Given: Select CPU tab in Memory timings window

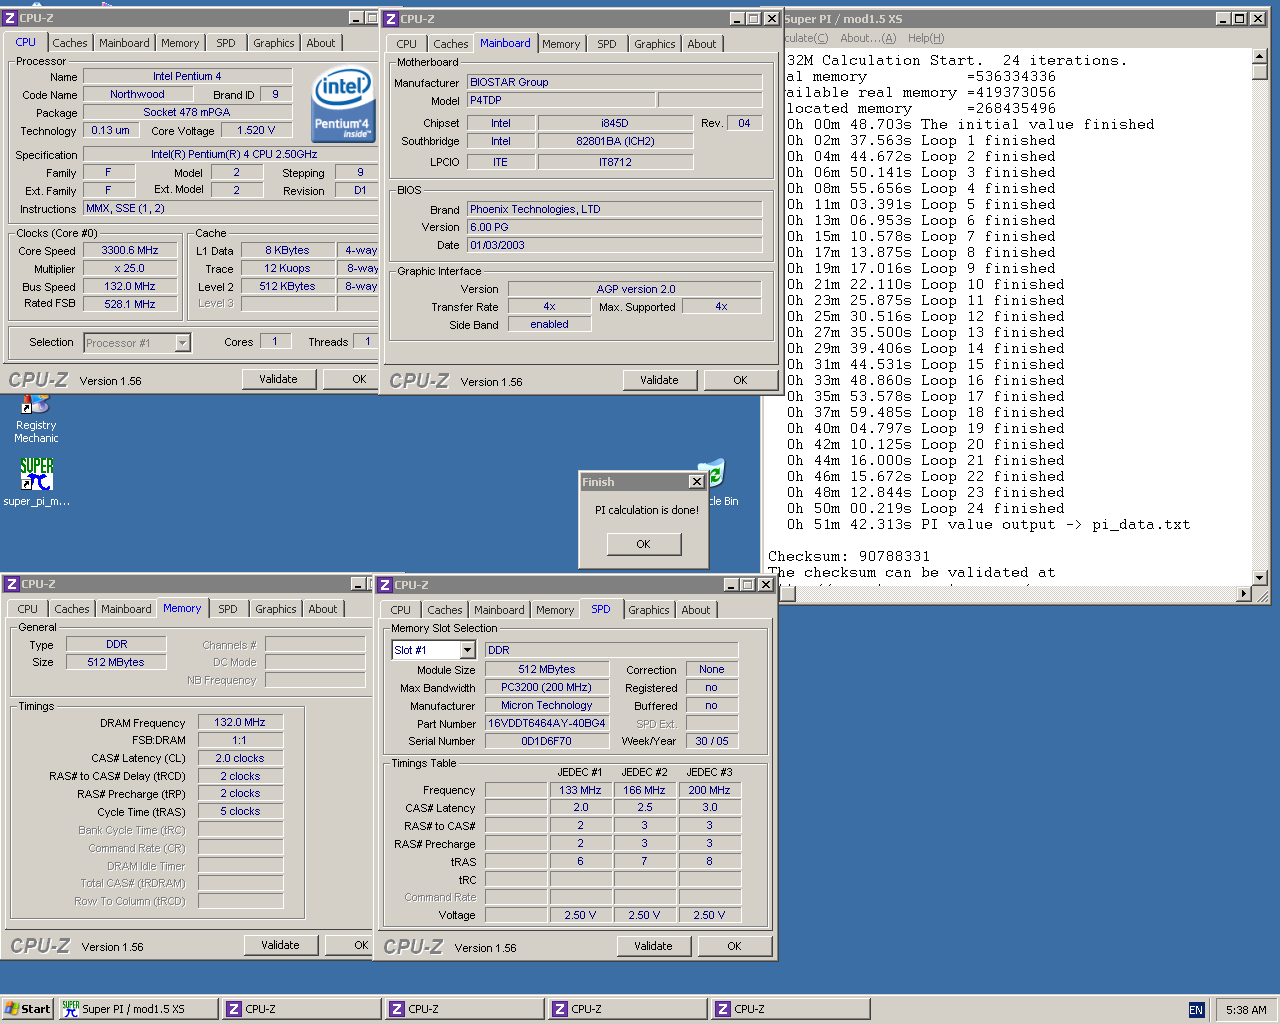Looking at the screenshot, I should 27,609.
